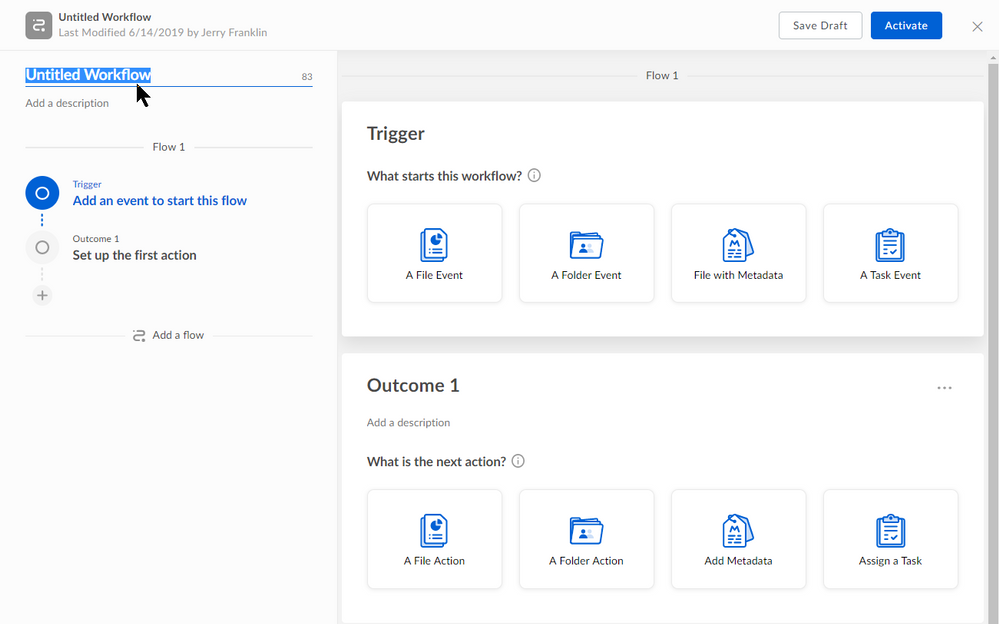999x624 pixels.
Task: Click the plus icon to add another outcome
Action: tap(42, 295)
